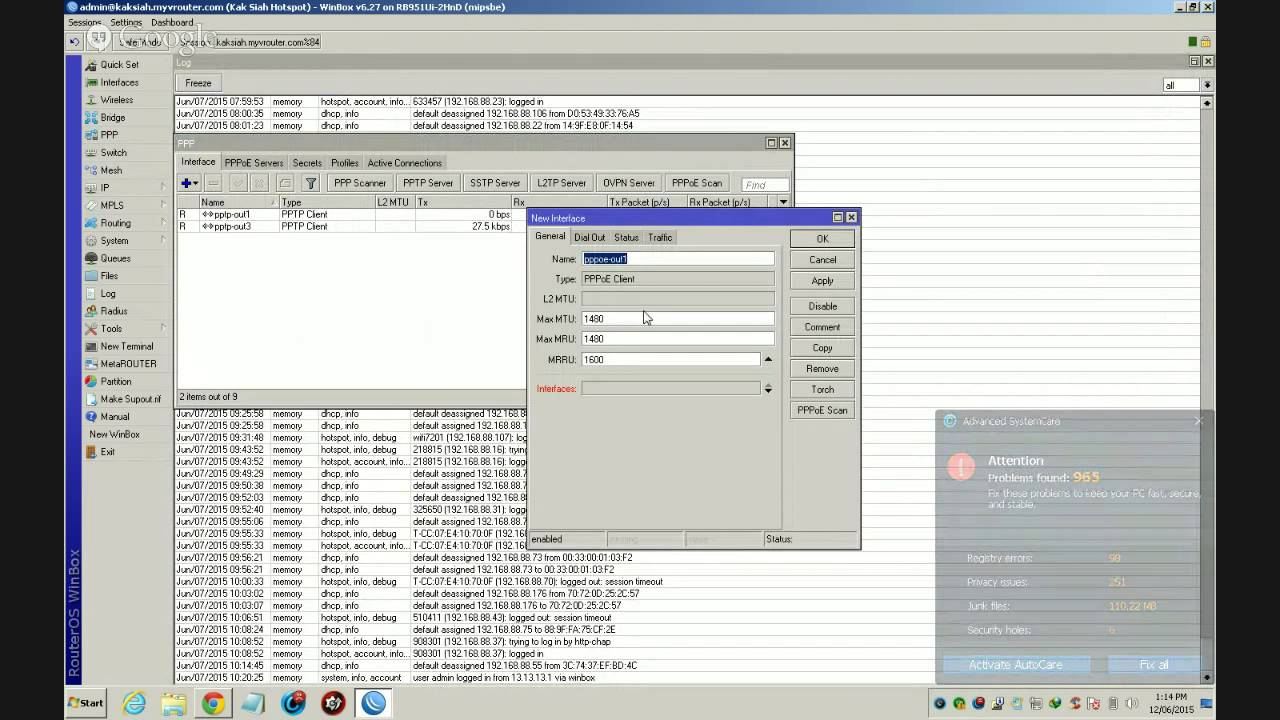
Task: Open the Bridge sidebar item
Action: pos(112,118)
